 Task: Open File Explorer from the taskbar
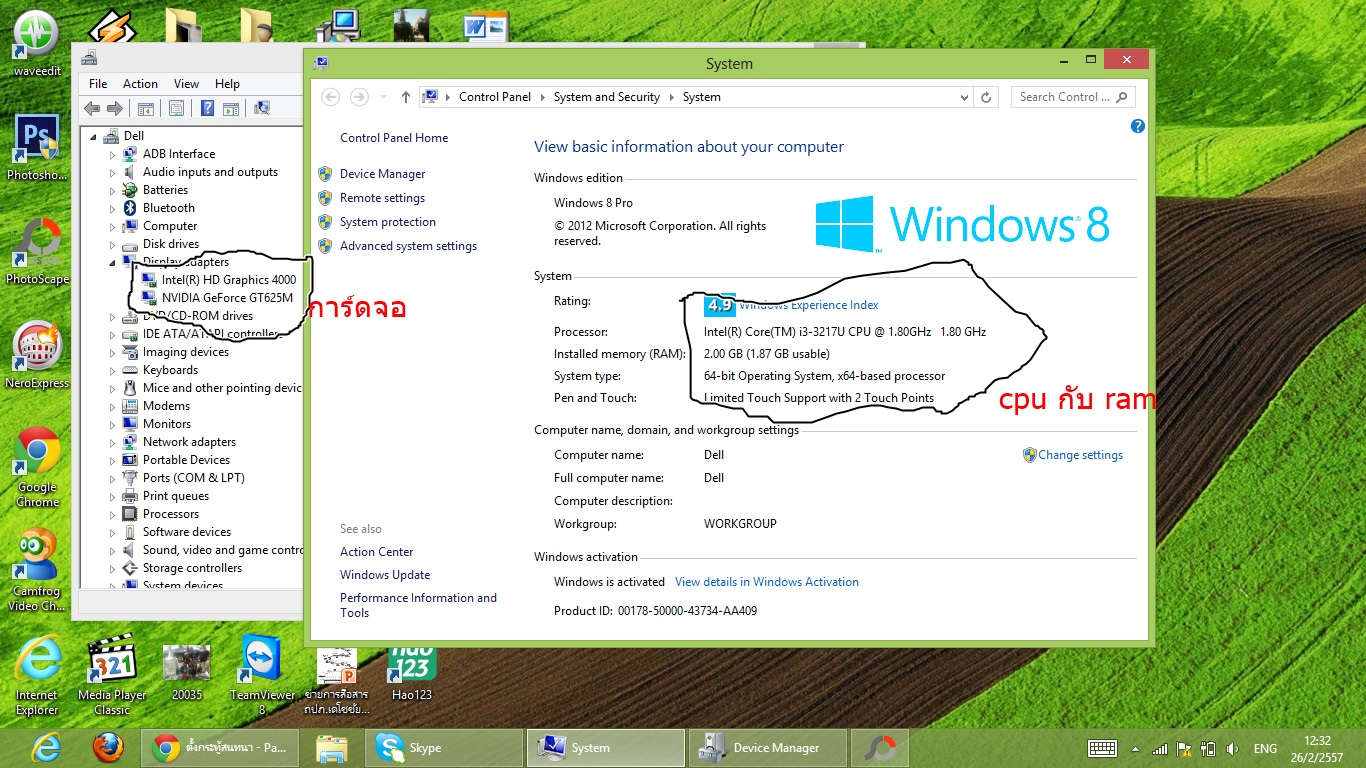click(331, 748)
